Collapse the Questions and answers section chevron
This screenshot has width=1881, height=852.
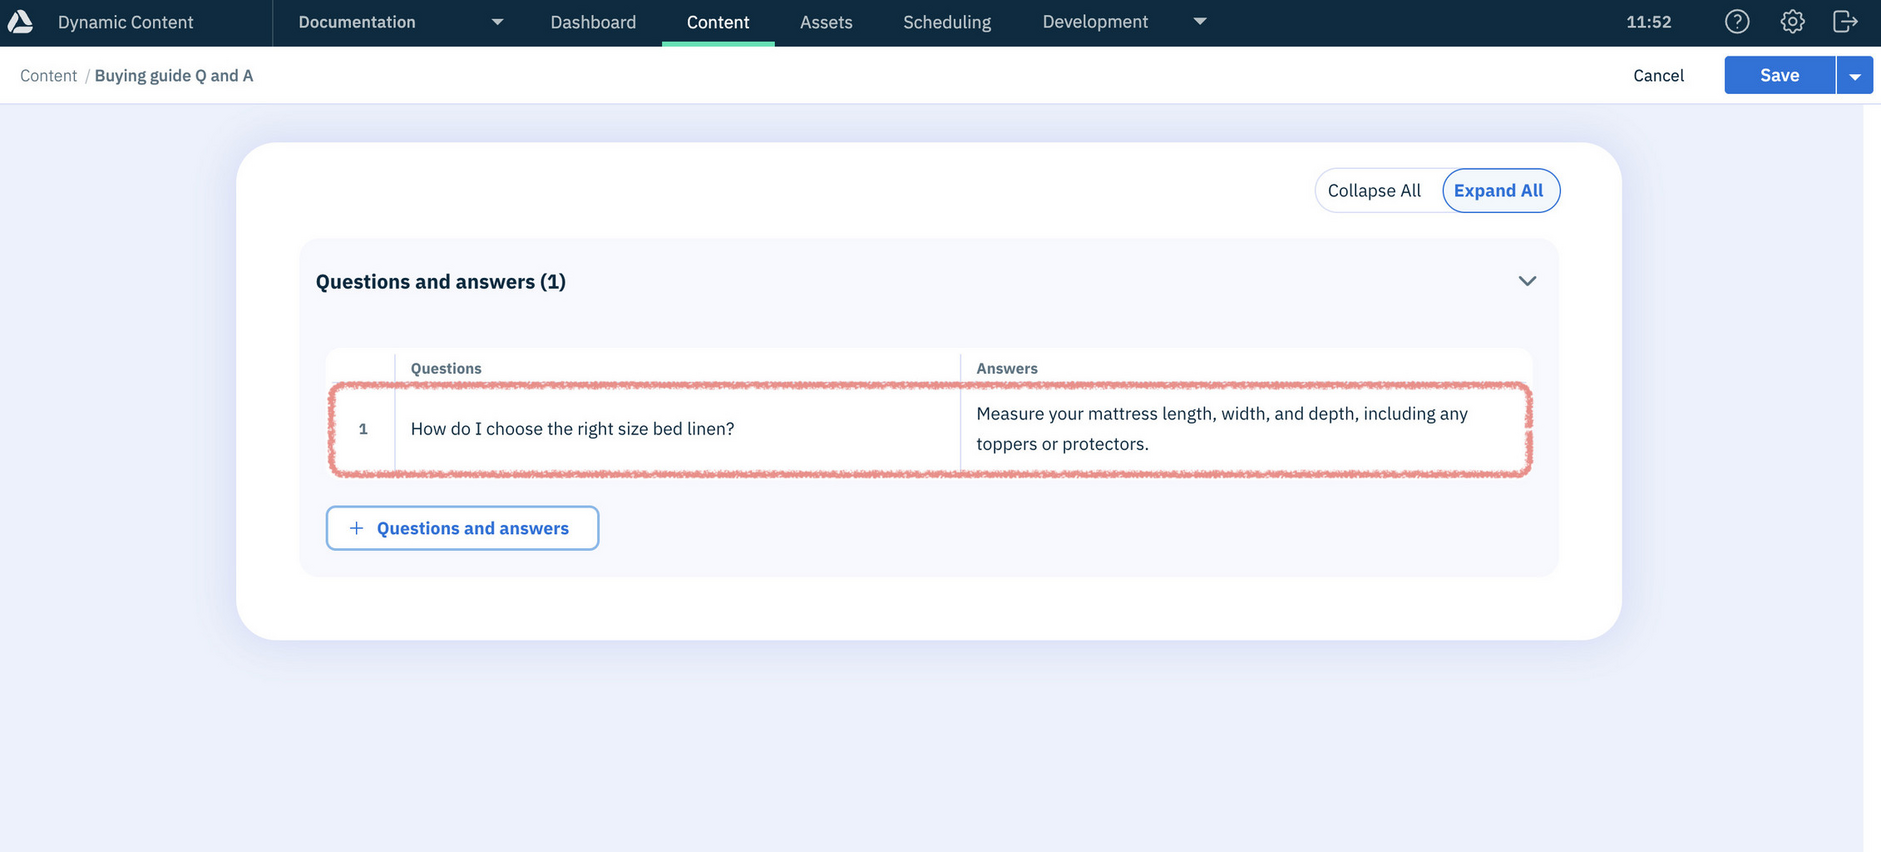tap(1526, 281)
